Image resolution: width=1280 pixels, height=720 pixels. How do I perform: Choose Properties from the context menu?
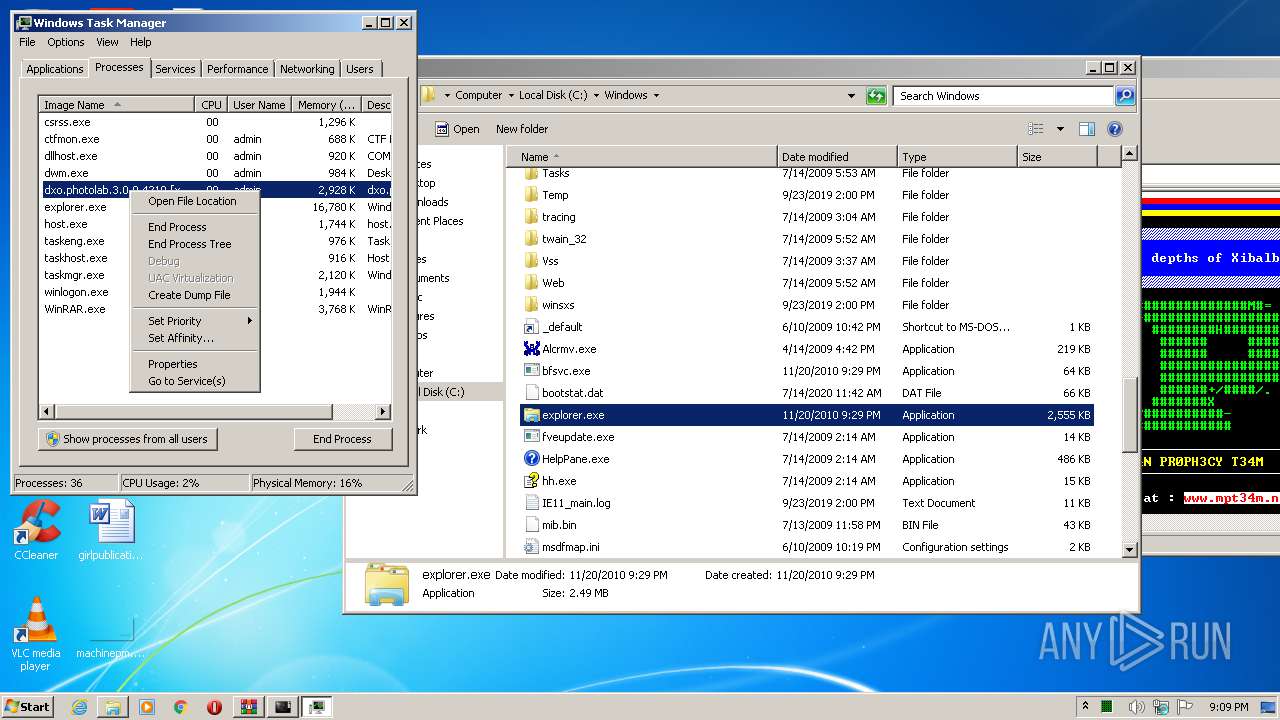tap(196, 364)
